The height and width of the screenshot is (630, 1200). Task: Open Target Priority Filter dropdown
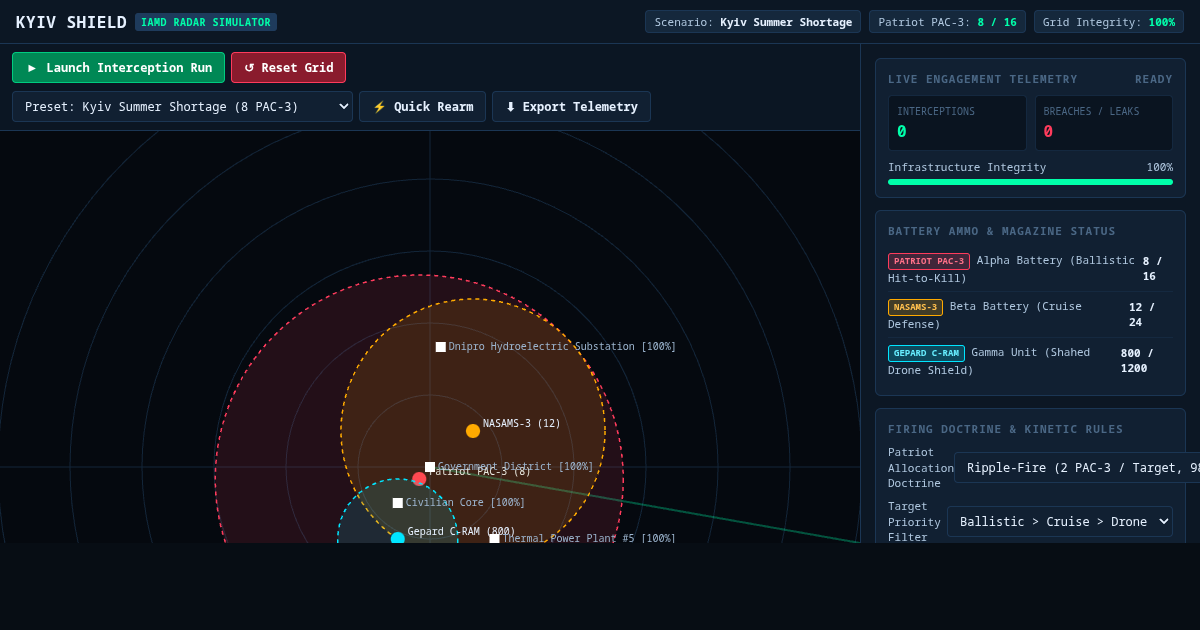coord(1060,521)
